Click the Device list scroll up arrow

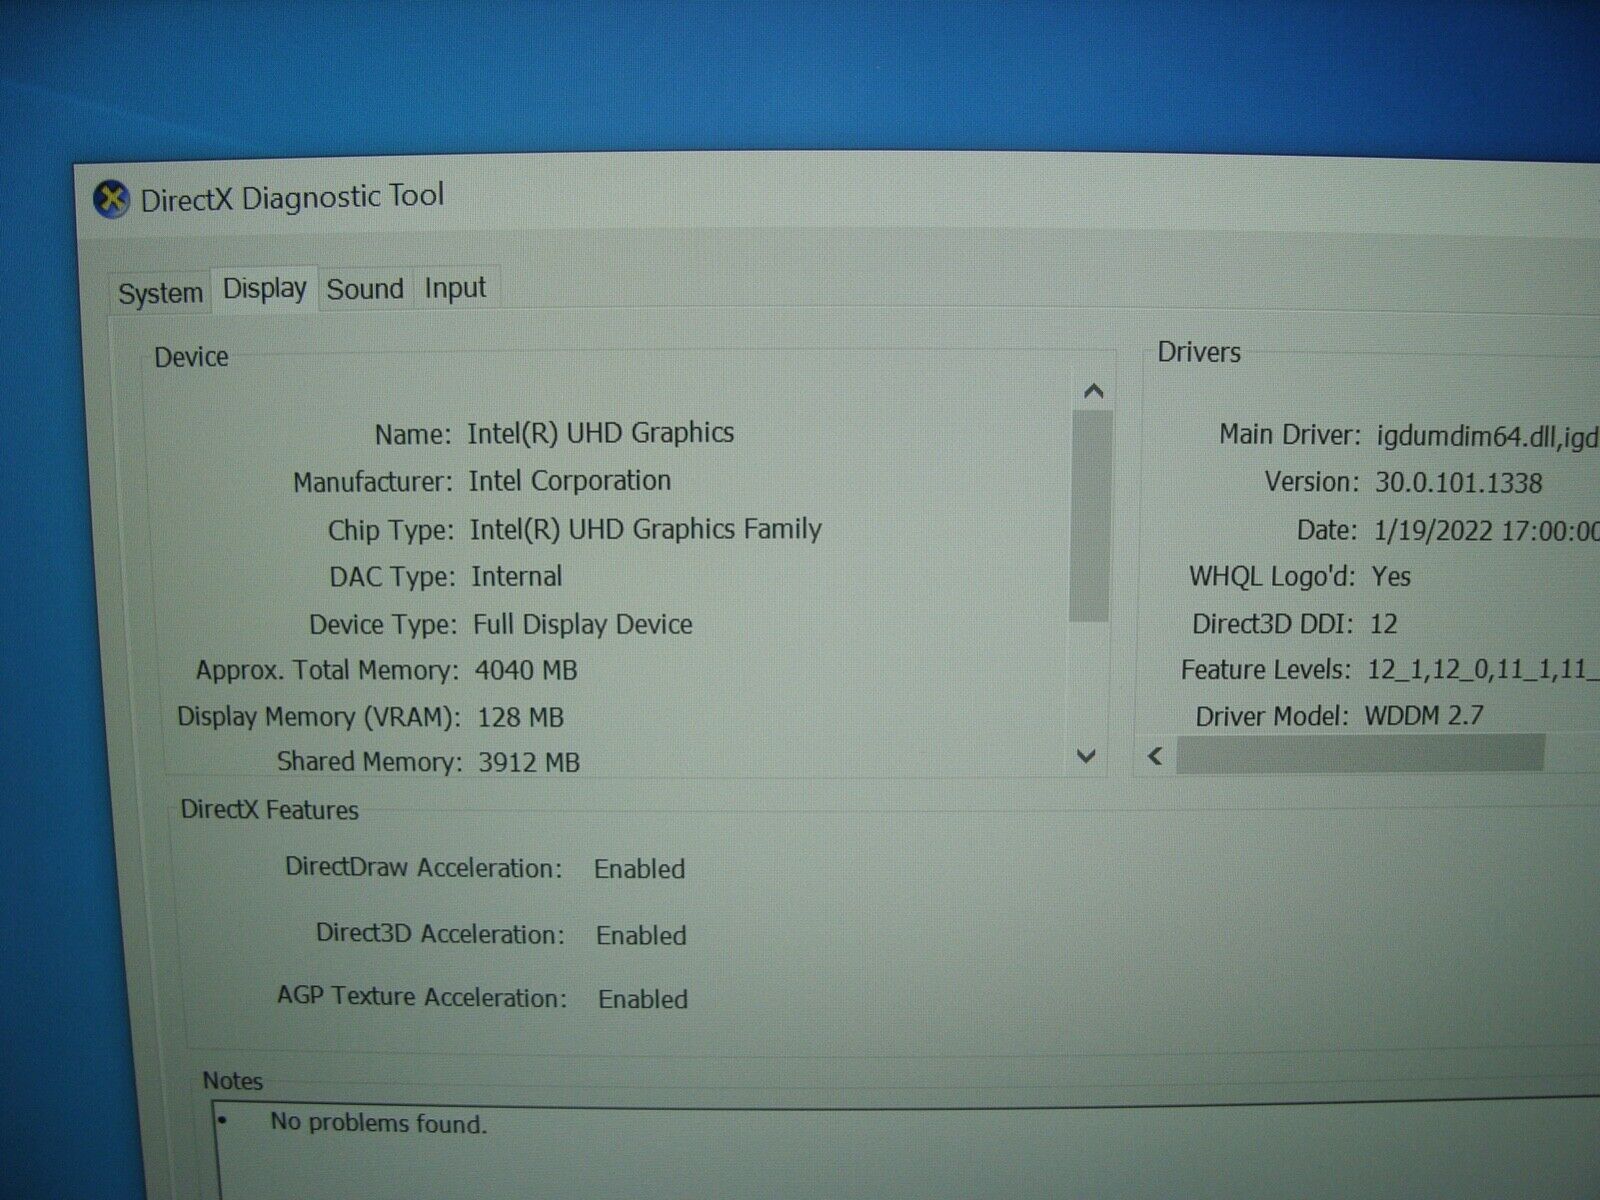[x=1093, y=391]
